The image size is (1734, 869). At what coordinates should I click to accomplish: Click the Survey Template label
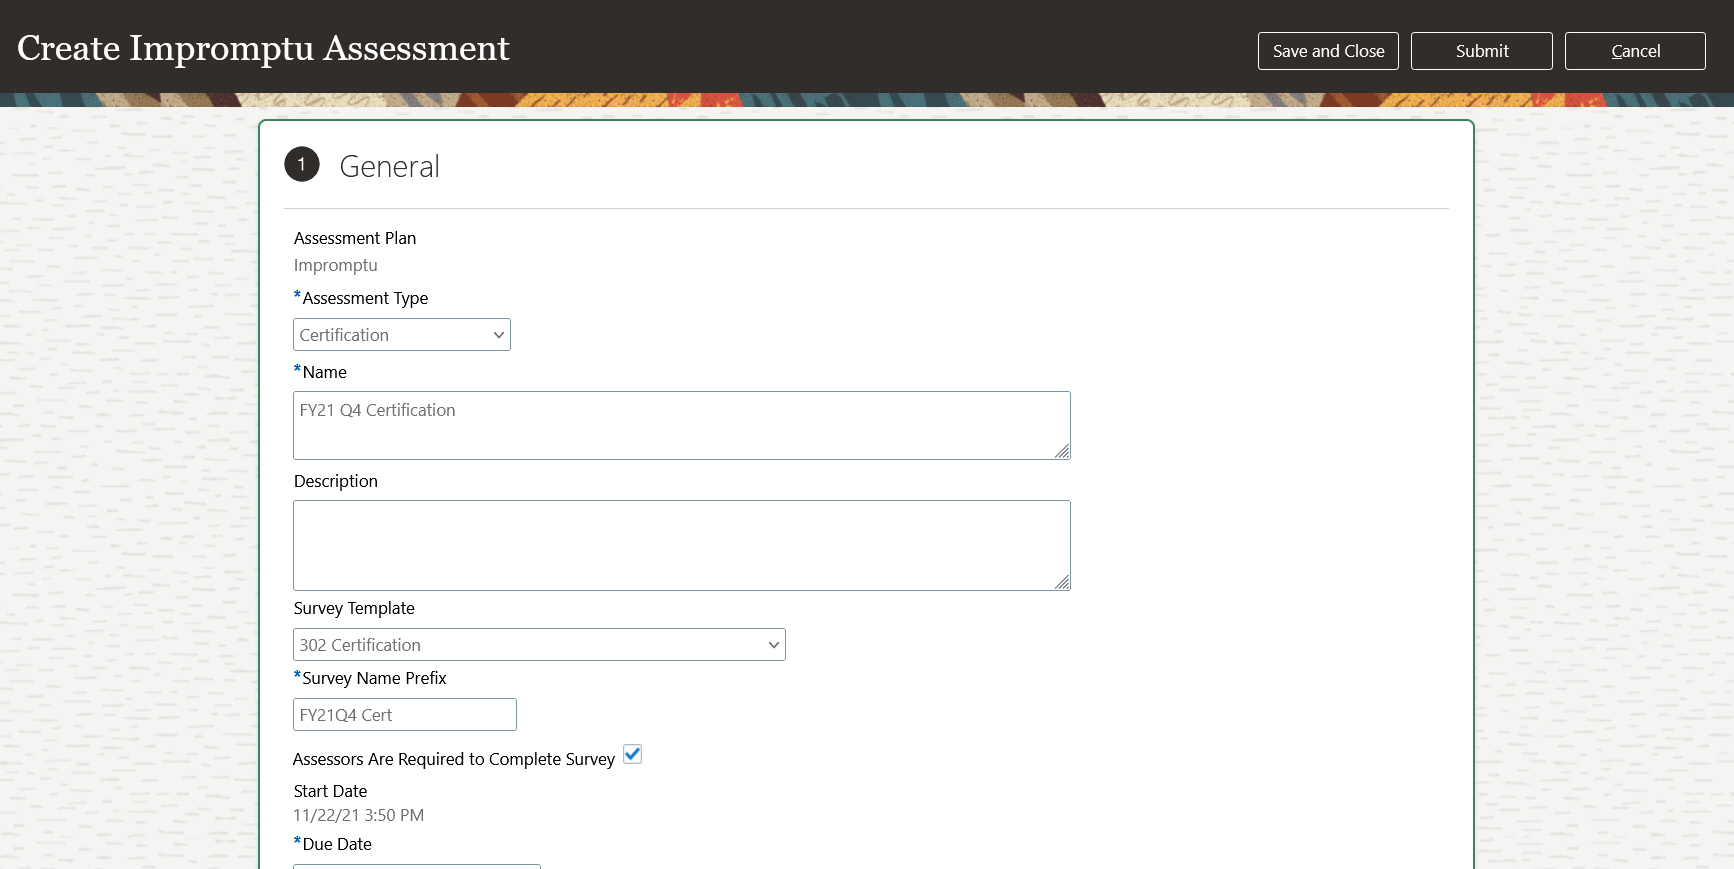click(x=354, y=608)
